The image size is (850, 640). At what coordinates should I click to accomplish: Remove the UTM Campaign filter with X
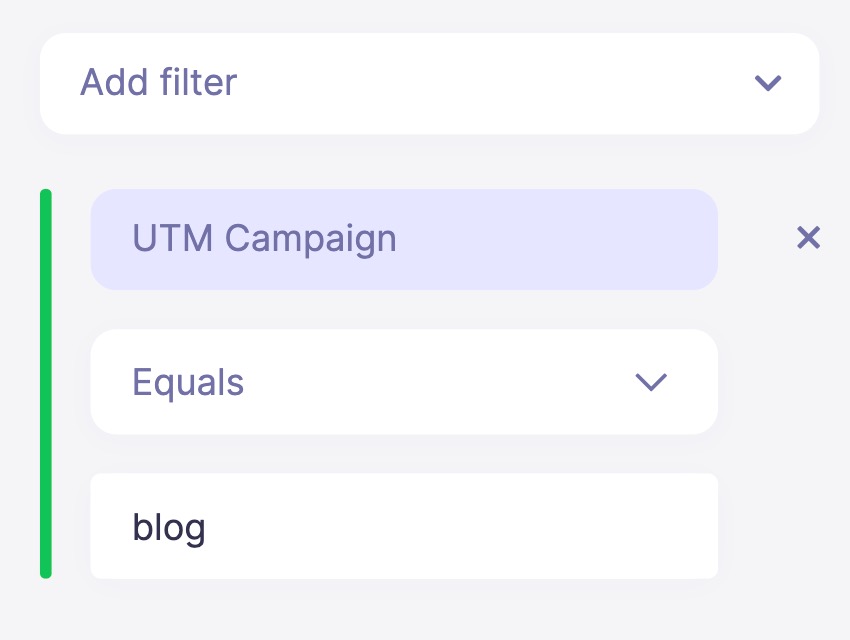pos(808,238)
